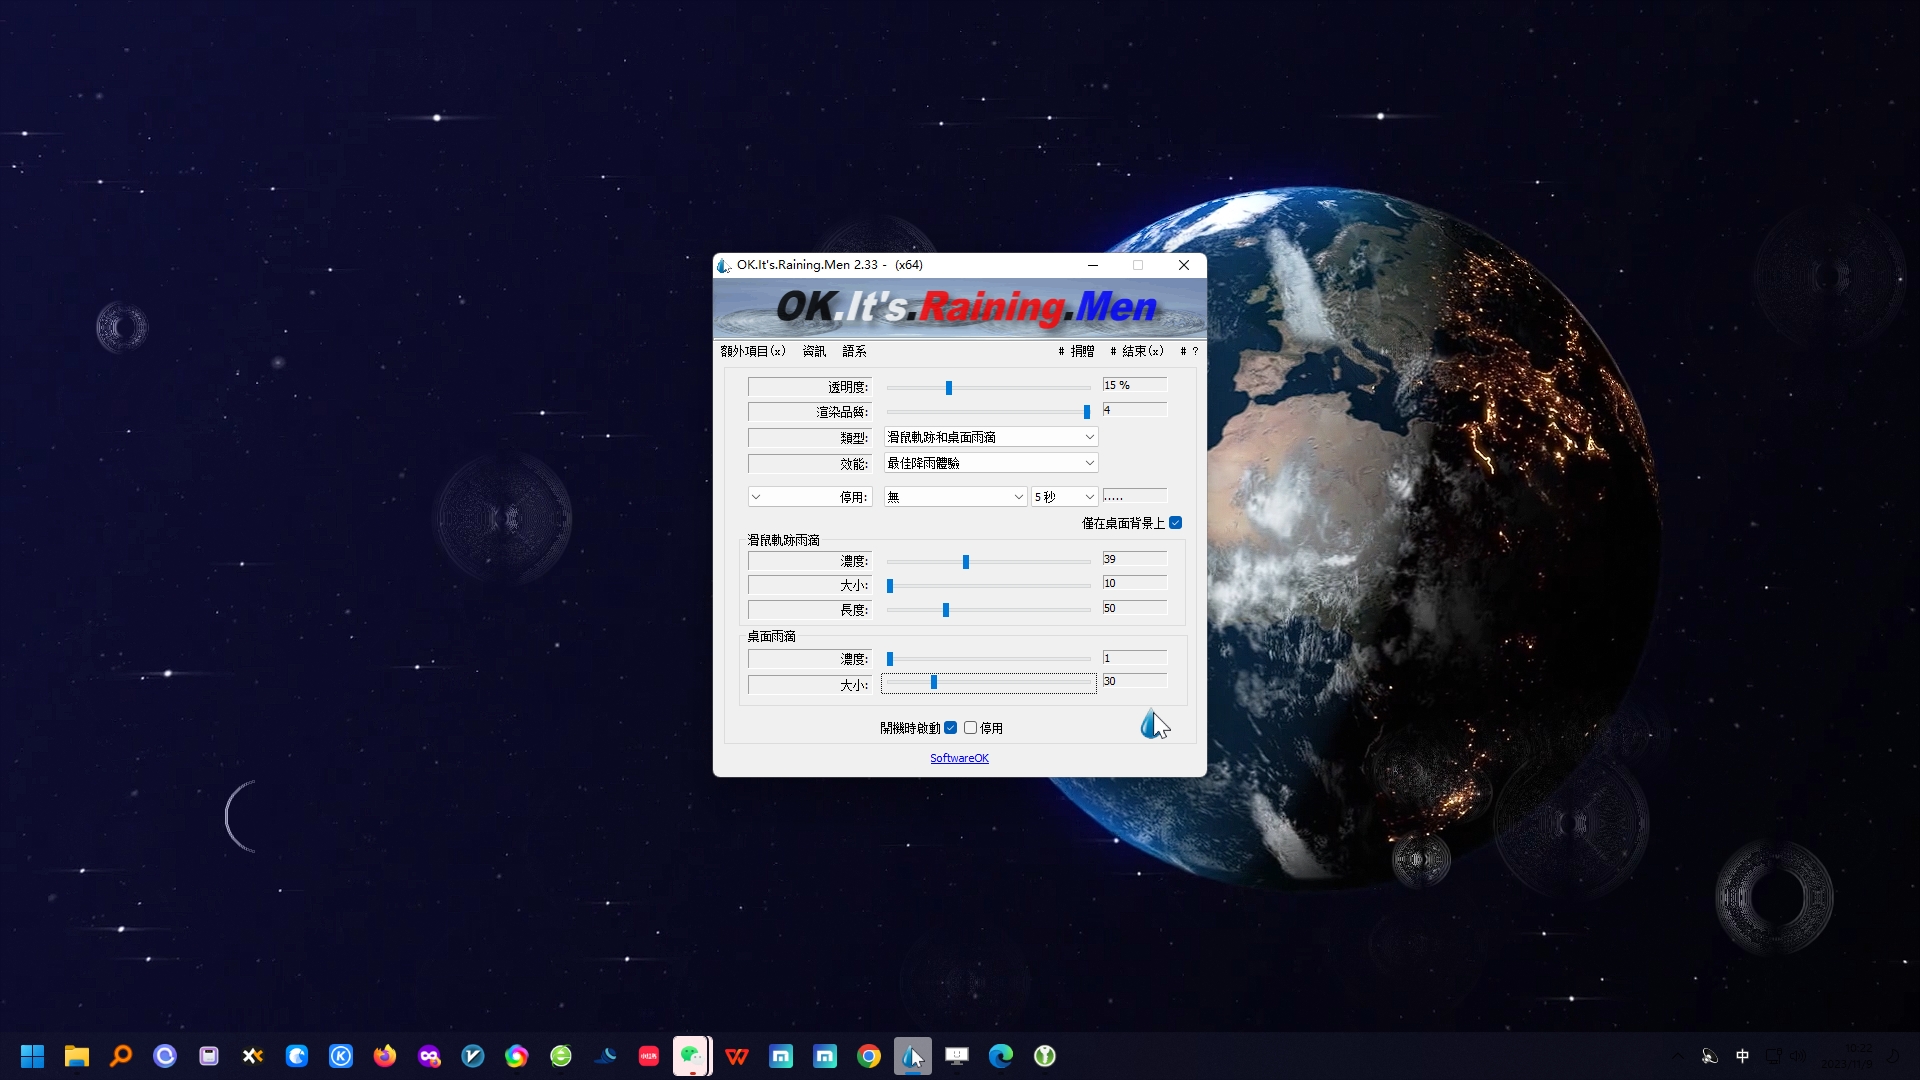Open the 額外項目 menu
The width and height of the screenshot is (1920, 1080).
752,351
